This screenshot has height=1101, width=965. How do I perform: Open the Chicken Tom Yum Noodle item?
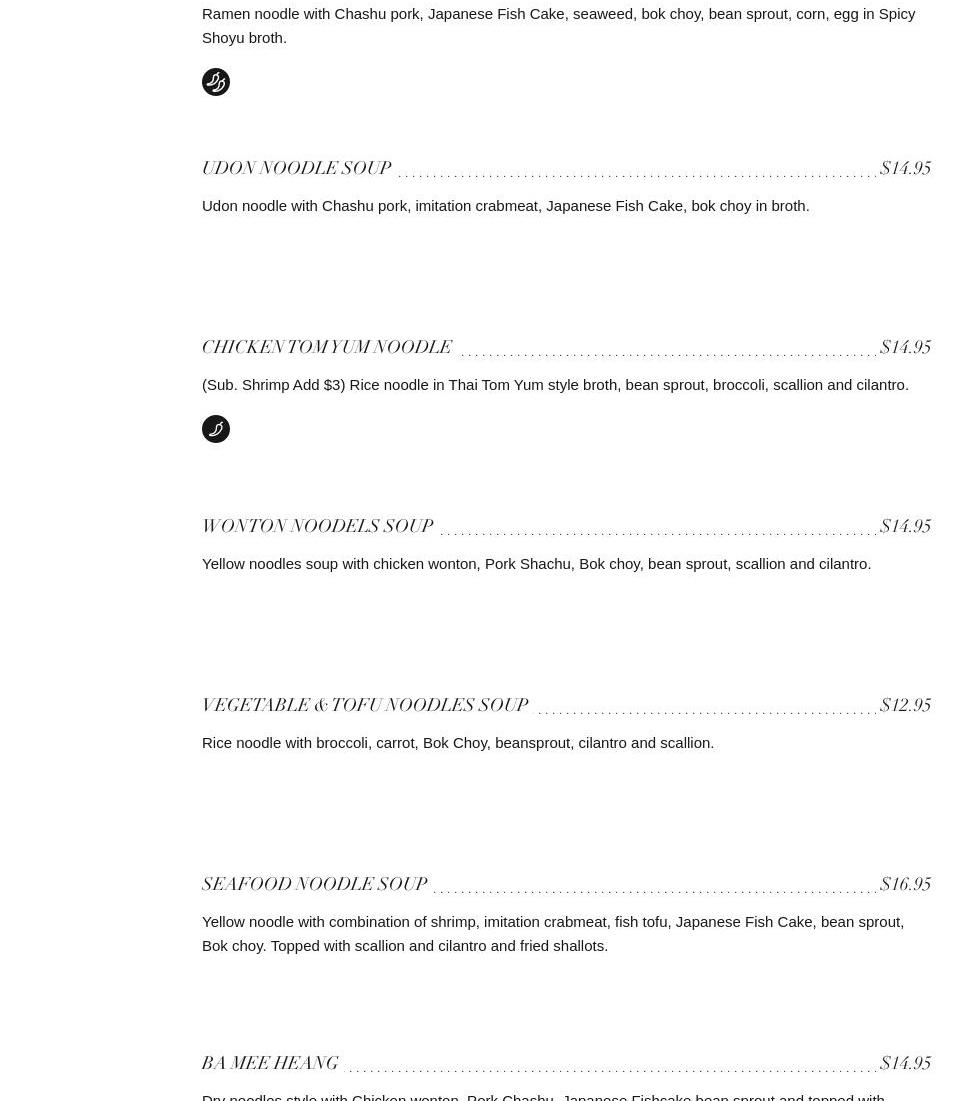click(x=327, y=347)
